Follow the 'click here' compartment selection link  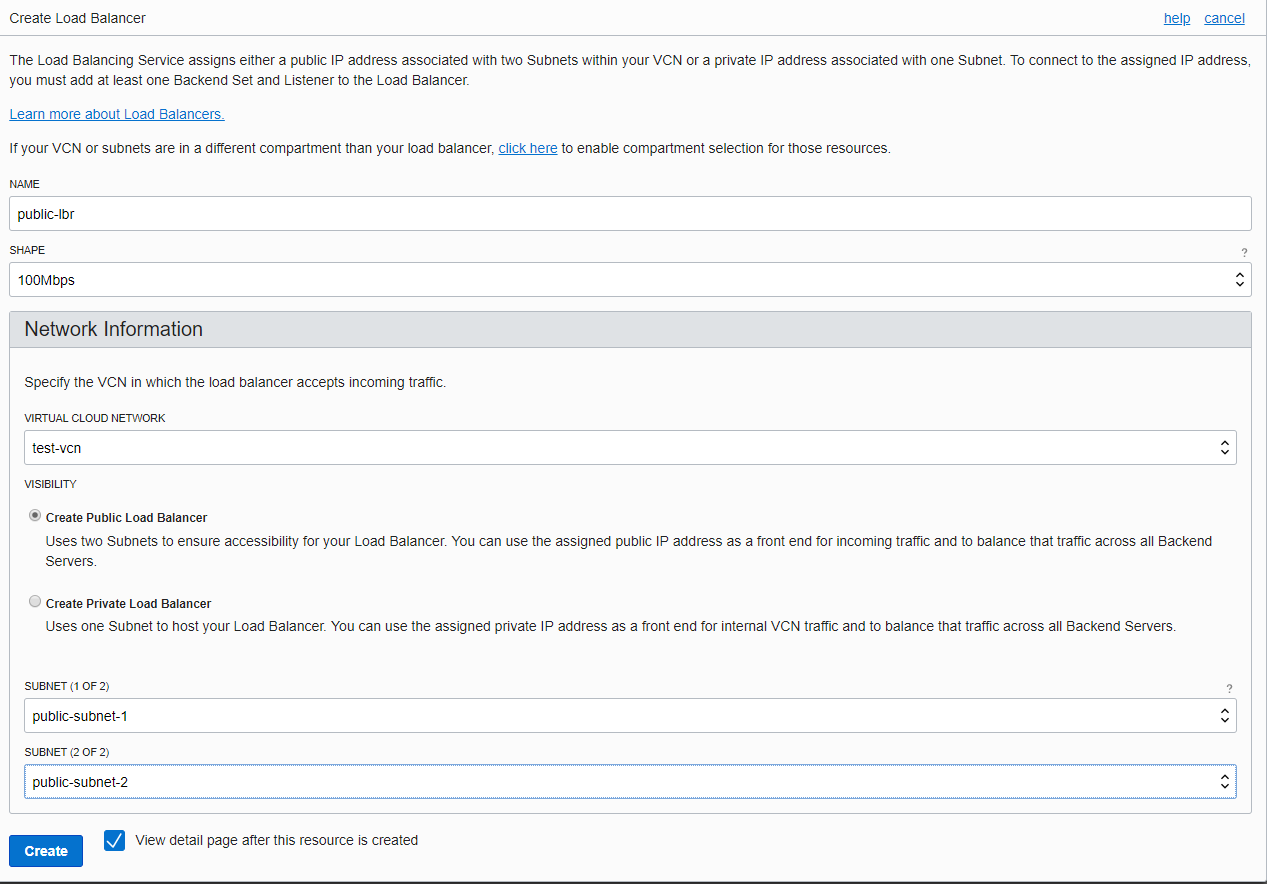point(528,148)
